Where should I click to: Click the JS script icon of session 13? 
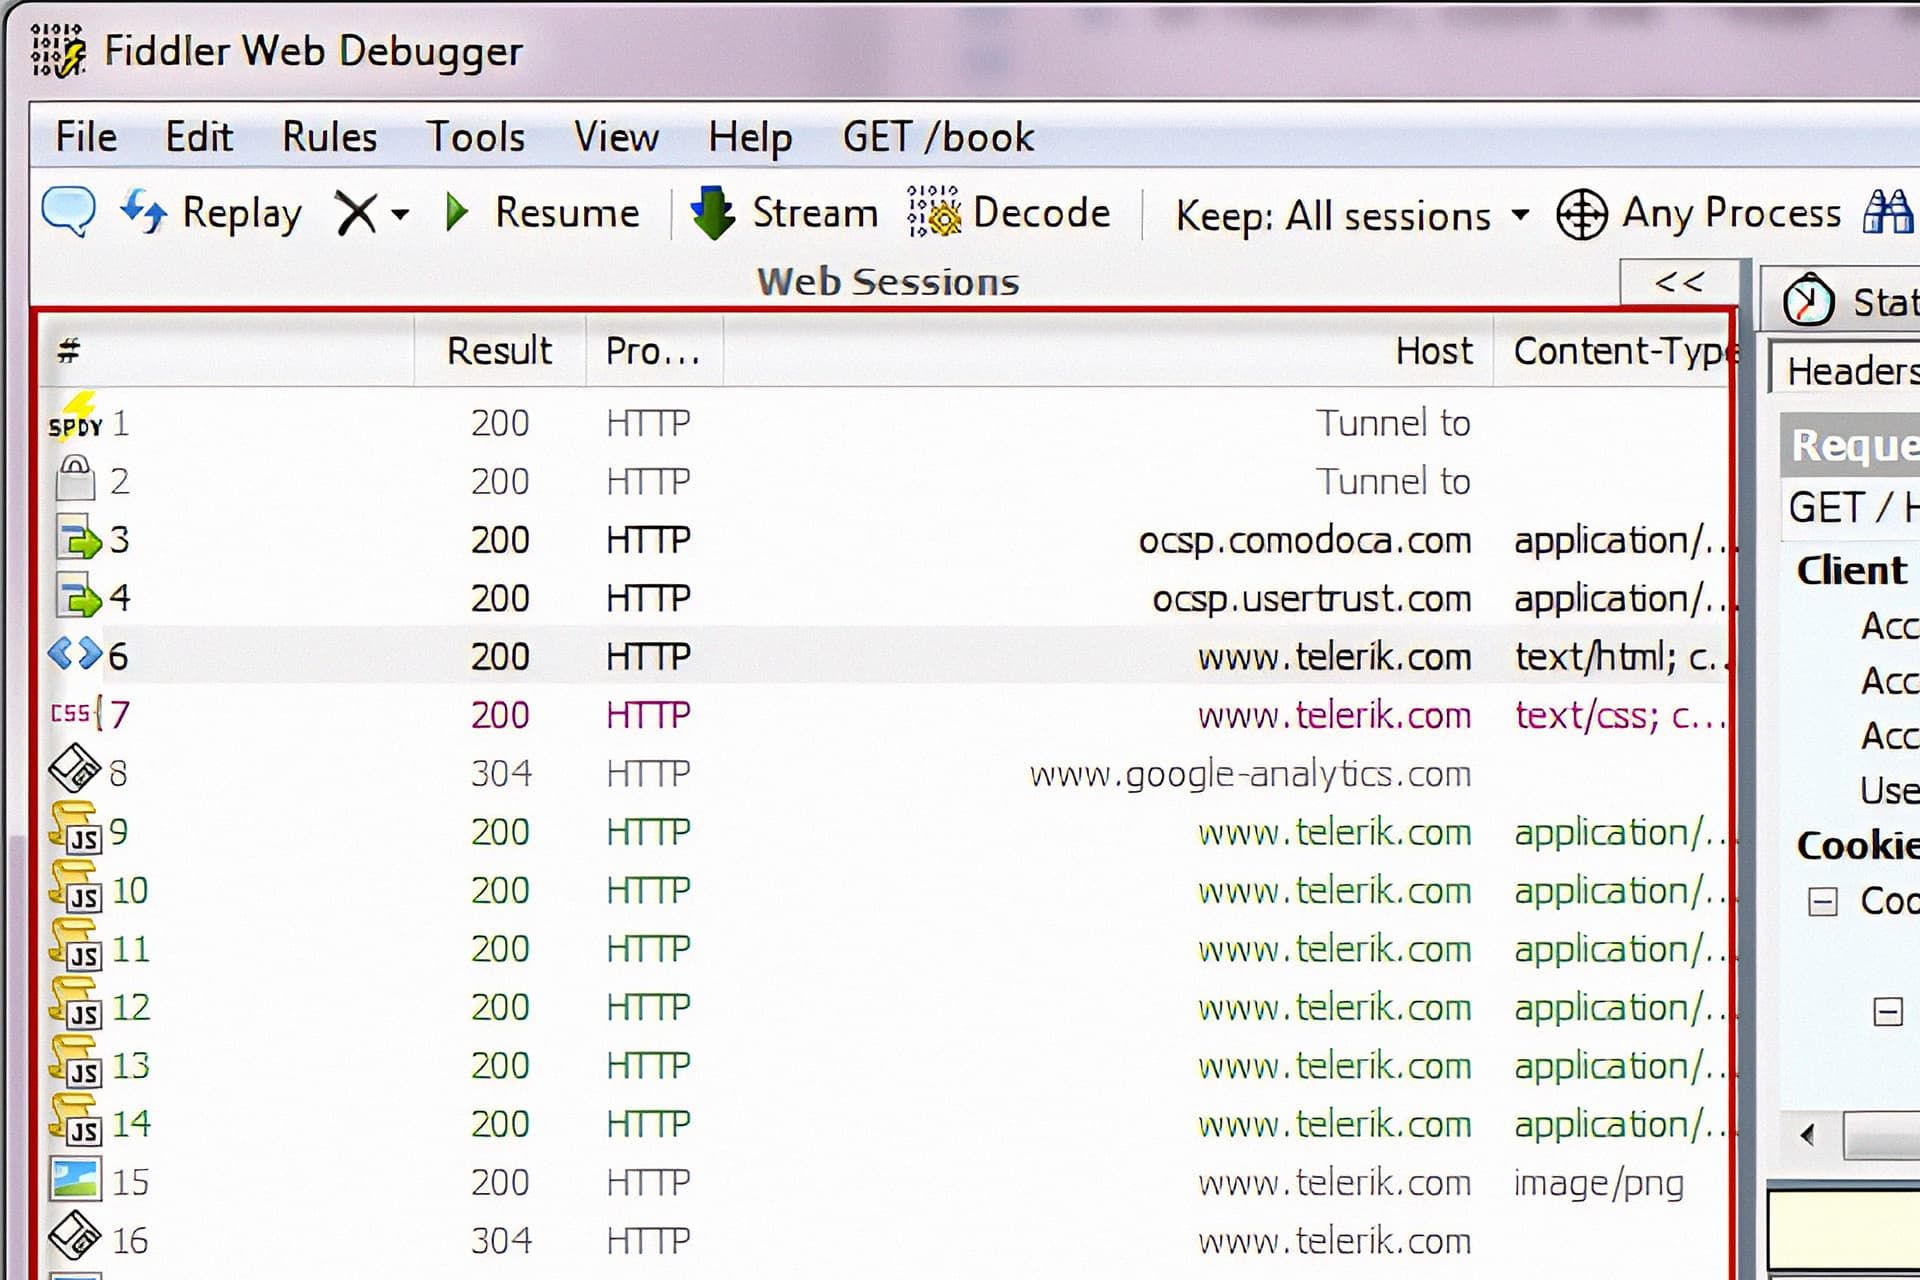[x=76, y=1062]
